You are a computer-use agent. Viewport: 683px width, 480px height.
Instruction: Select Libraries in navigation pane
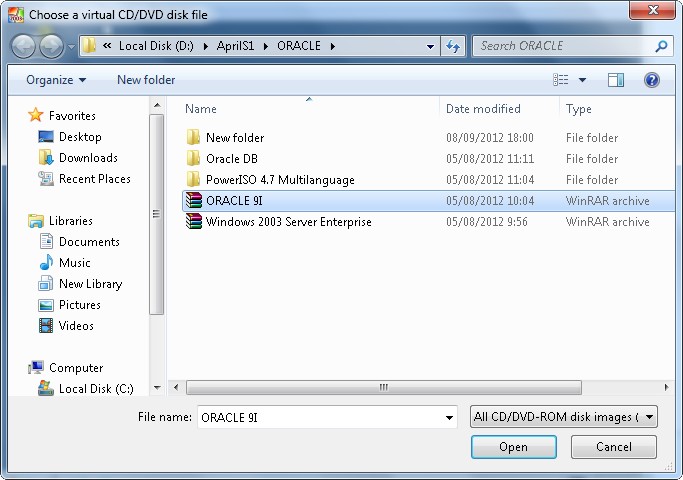[71, 221]
